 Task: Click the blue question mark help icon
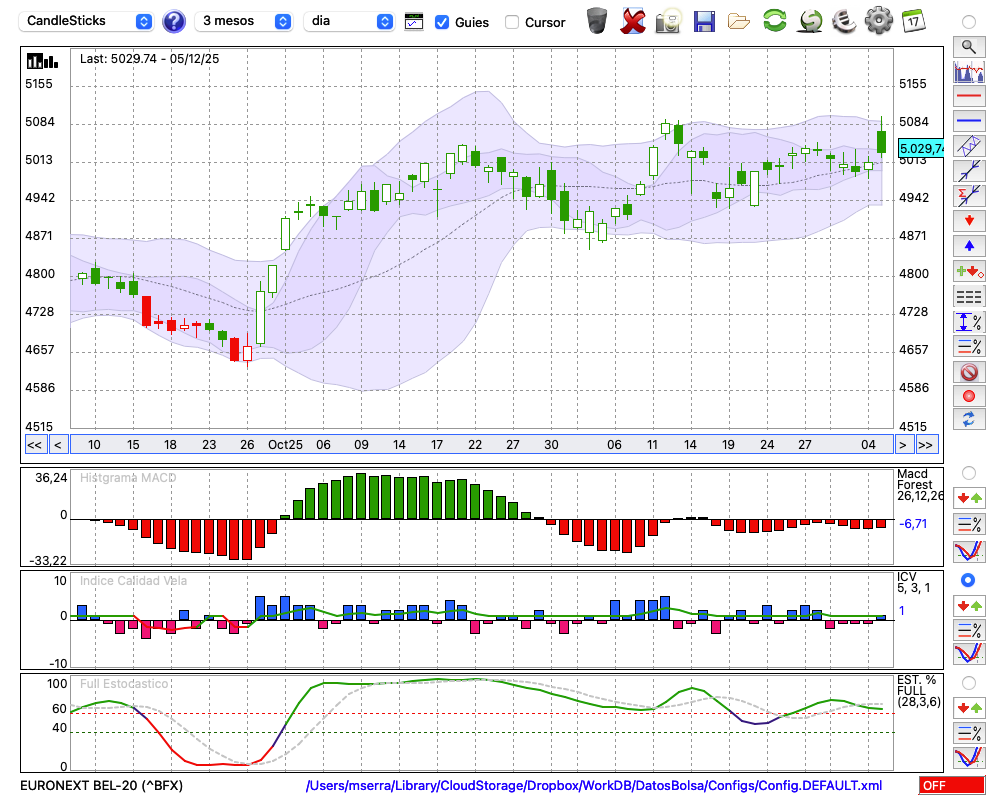coord(174,21)
